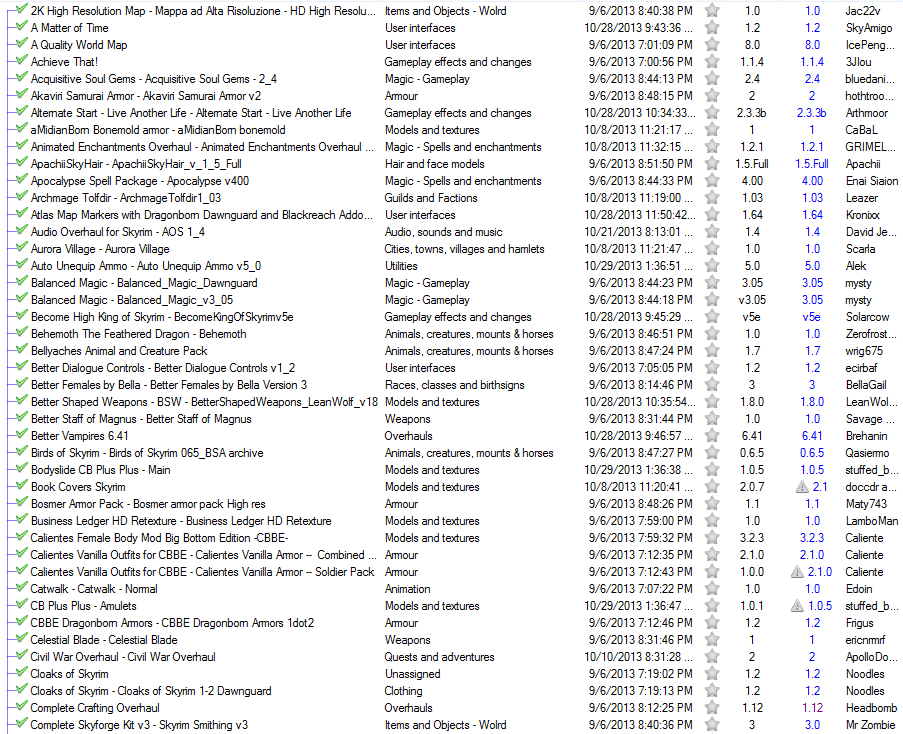The image size is (903, 734).
Task: Click the star icon for Birds of Skyrim
Action: [712, 452]
